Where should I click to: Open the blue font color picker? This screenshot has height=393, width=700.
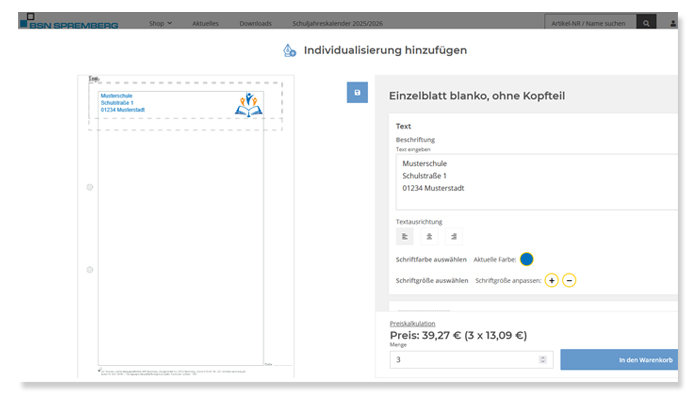pyautogui.click(x=527, y=259)
